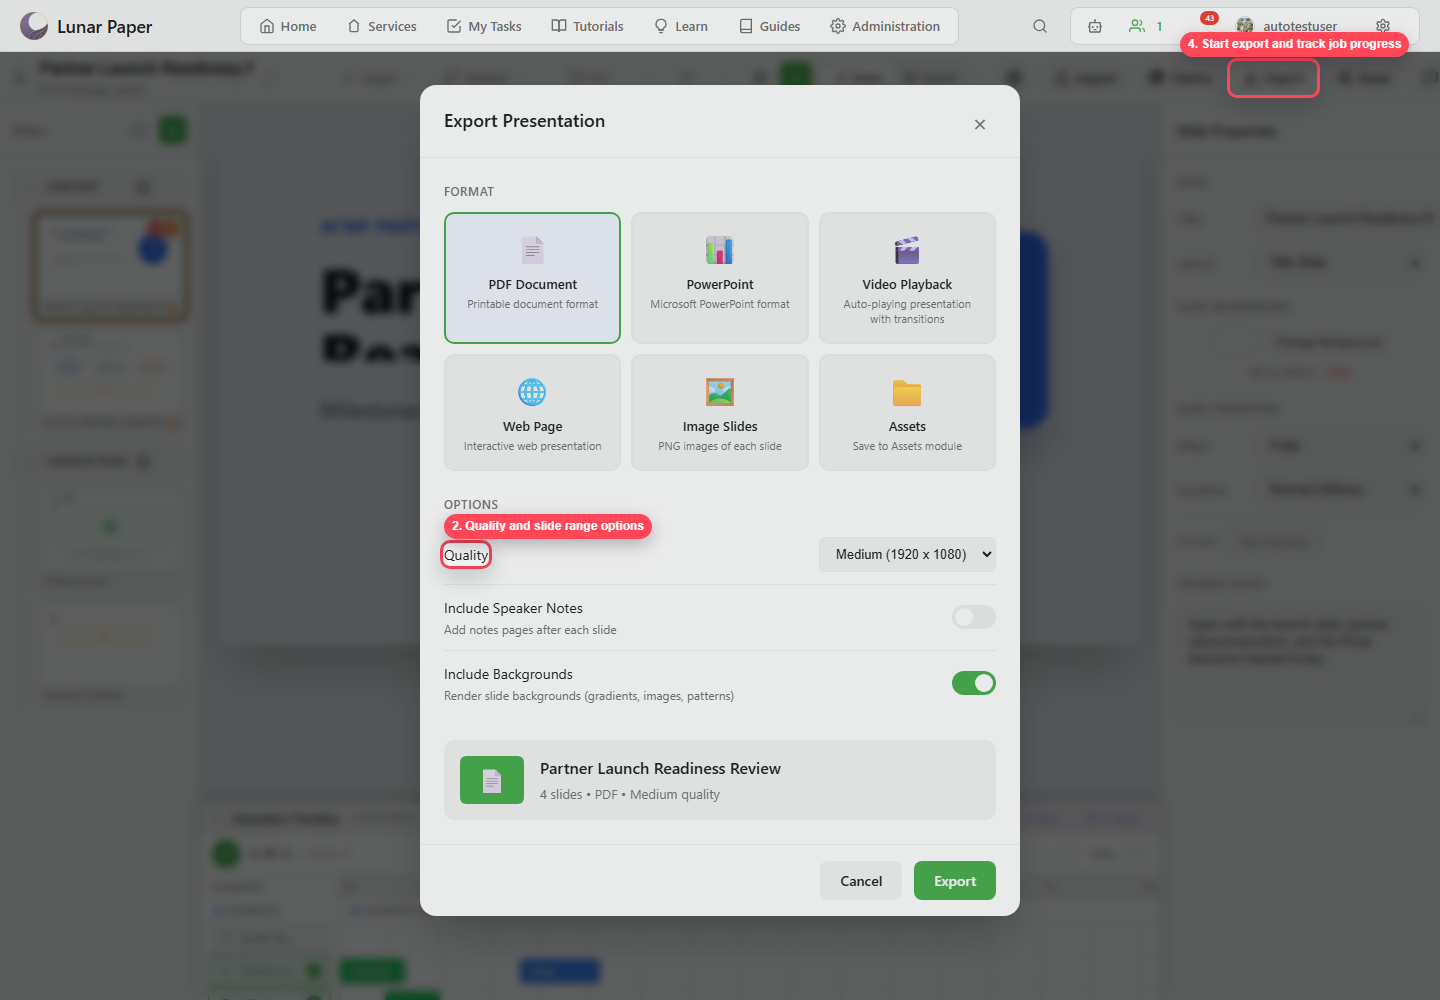The height and width of the screenshot is (1000, 1440).
Task: Choose the Image Slides format
Action: (720, 412)
